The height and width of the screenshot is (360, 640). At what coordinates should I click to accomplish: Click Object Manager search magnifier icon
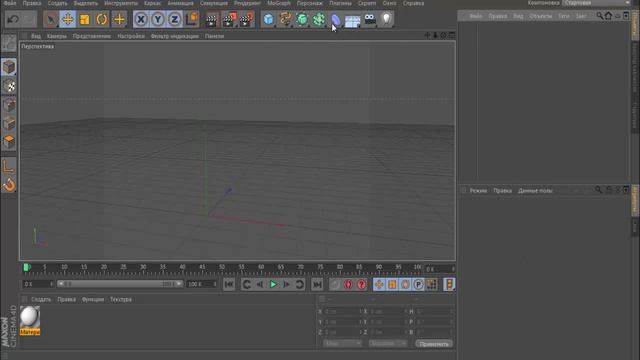click(600, 16)
